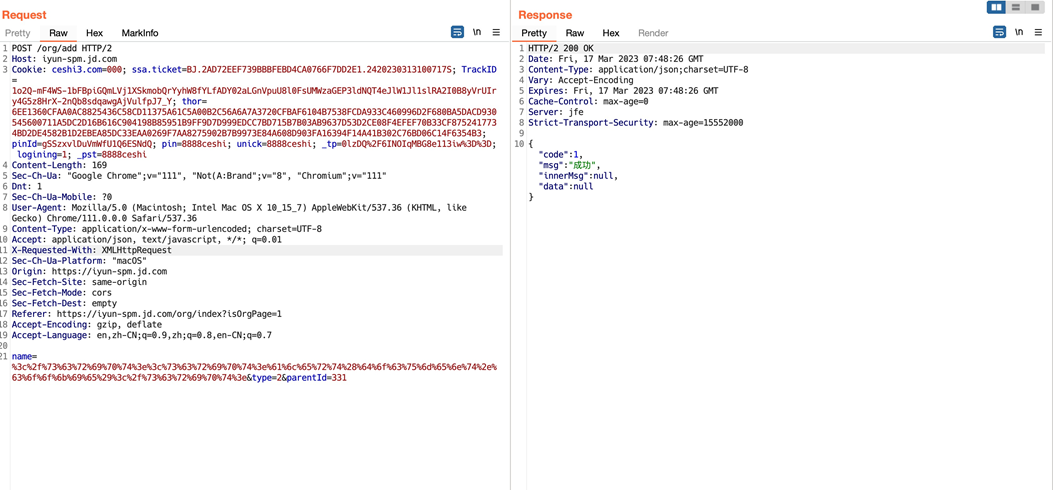This screenshot has height=490, width=1053.
Task: Switch to combined single-pane layout view
Action: point(1035,7)
